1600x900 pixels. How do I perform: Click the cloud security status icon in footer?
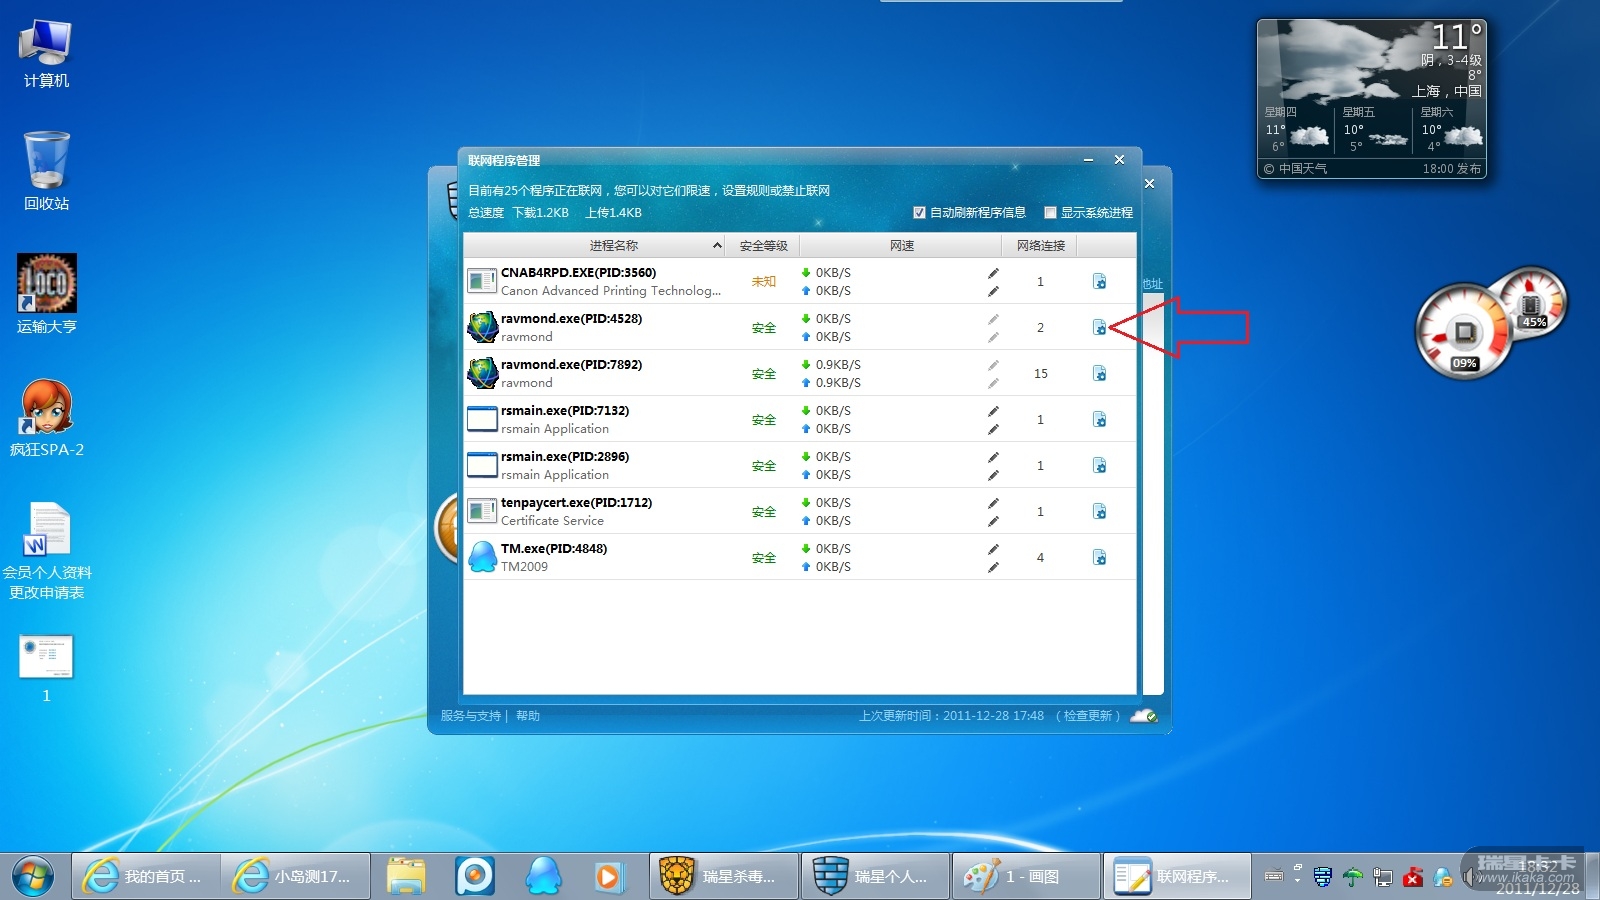(x=1143, y=716)
